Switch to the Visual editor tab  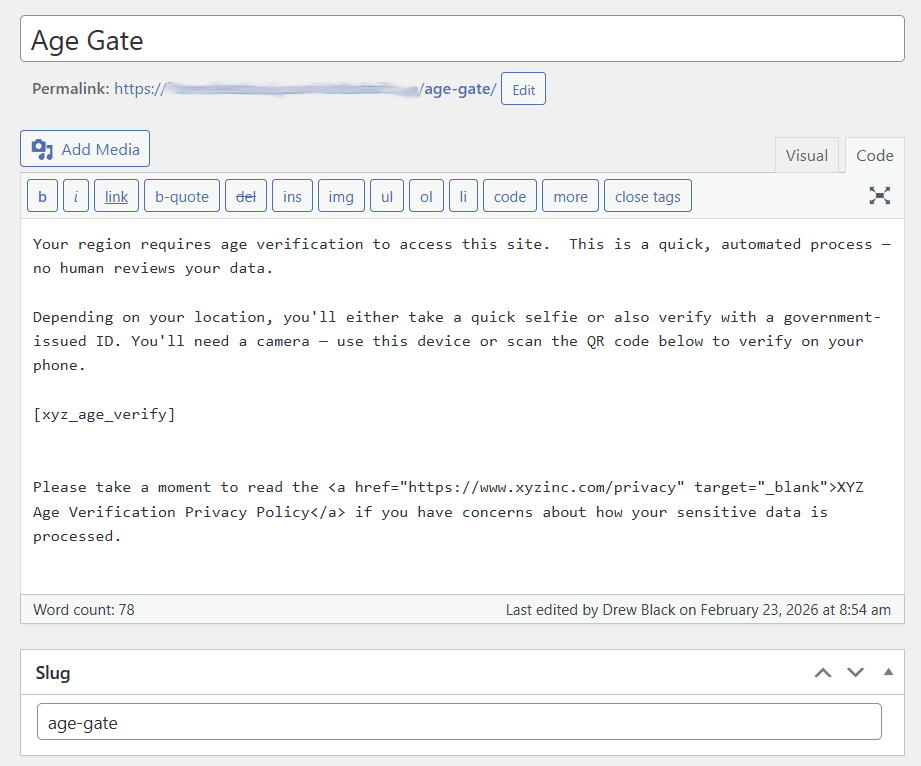(807, 155)
